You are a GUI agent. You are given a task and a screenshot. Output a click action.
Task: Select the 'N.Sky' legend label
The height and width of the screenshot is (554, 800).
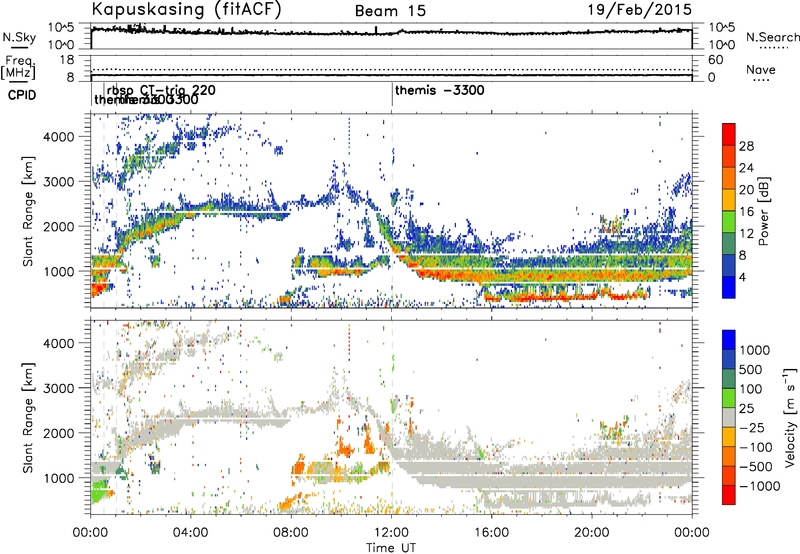pyautogui.click(x=19, y=37)
